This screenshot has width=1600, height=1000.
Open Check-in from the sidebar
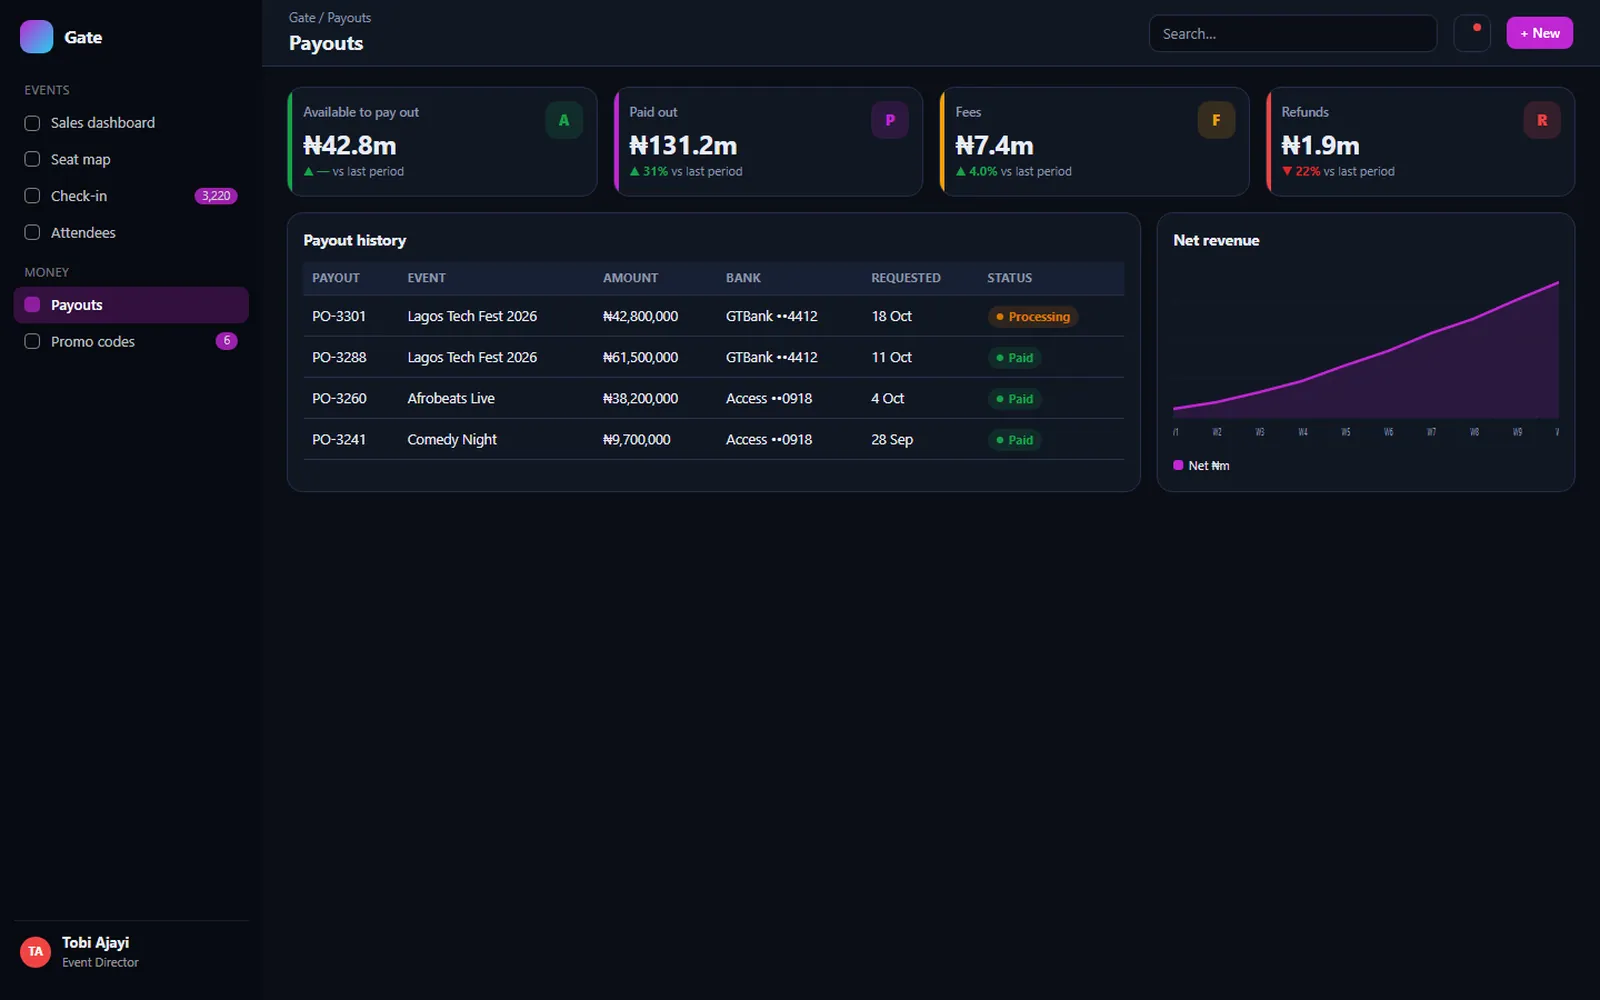(131, 196)
